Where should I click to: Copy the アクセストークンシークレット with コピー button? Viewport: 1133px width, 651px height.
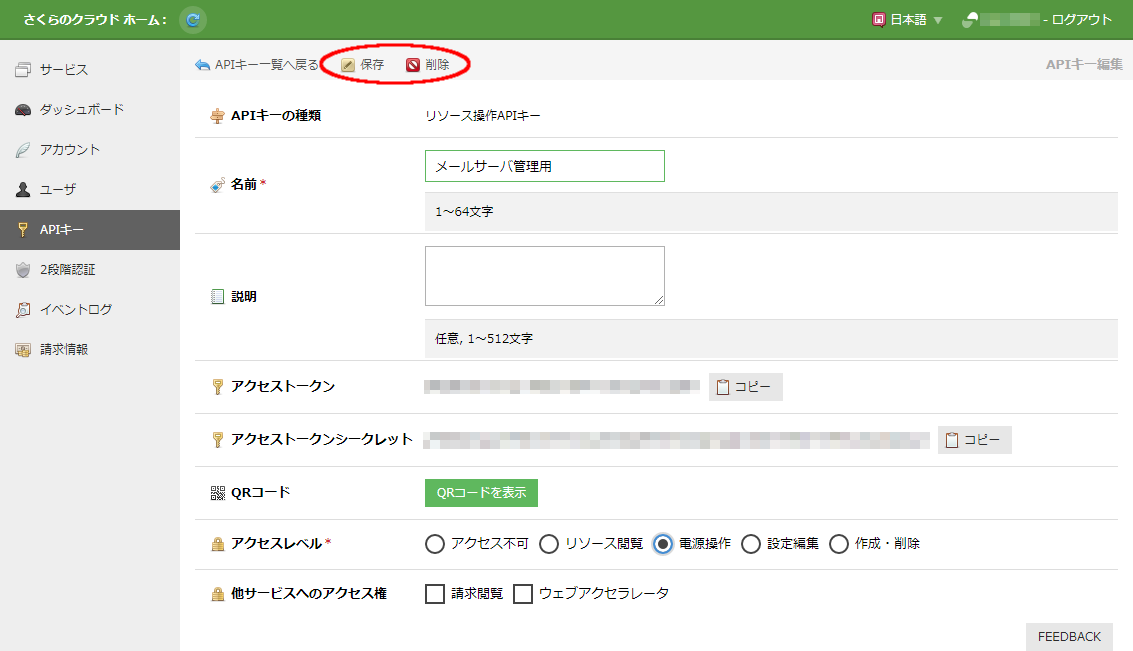pos(974,440)
